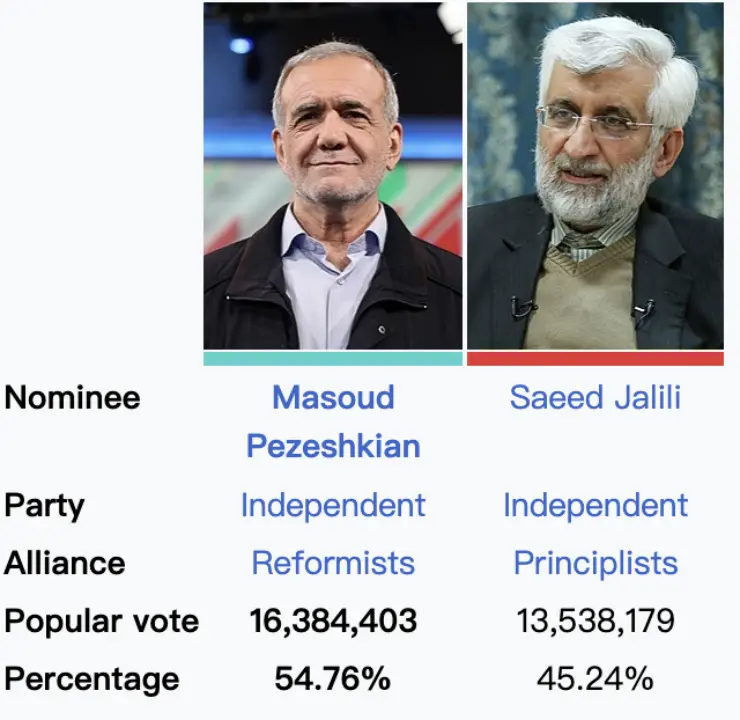The height and width of the screenshot is (720, 740).
Task: Open the Principlists alliance link
Action: click(x=595, y=563)
